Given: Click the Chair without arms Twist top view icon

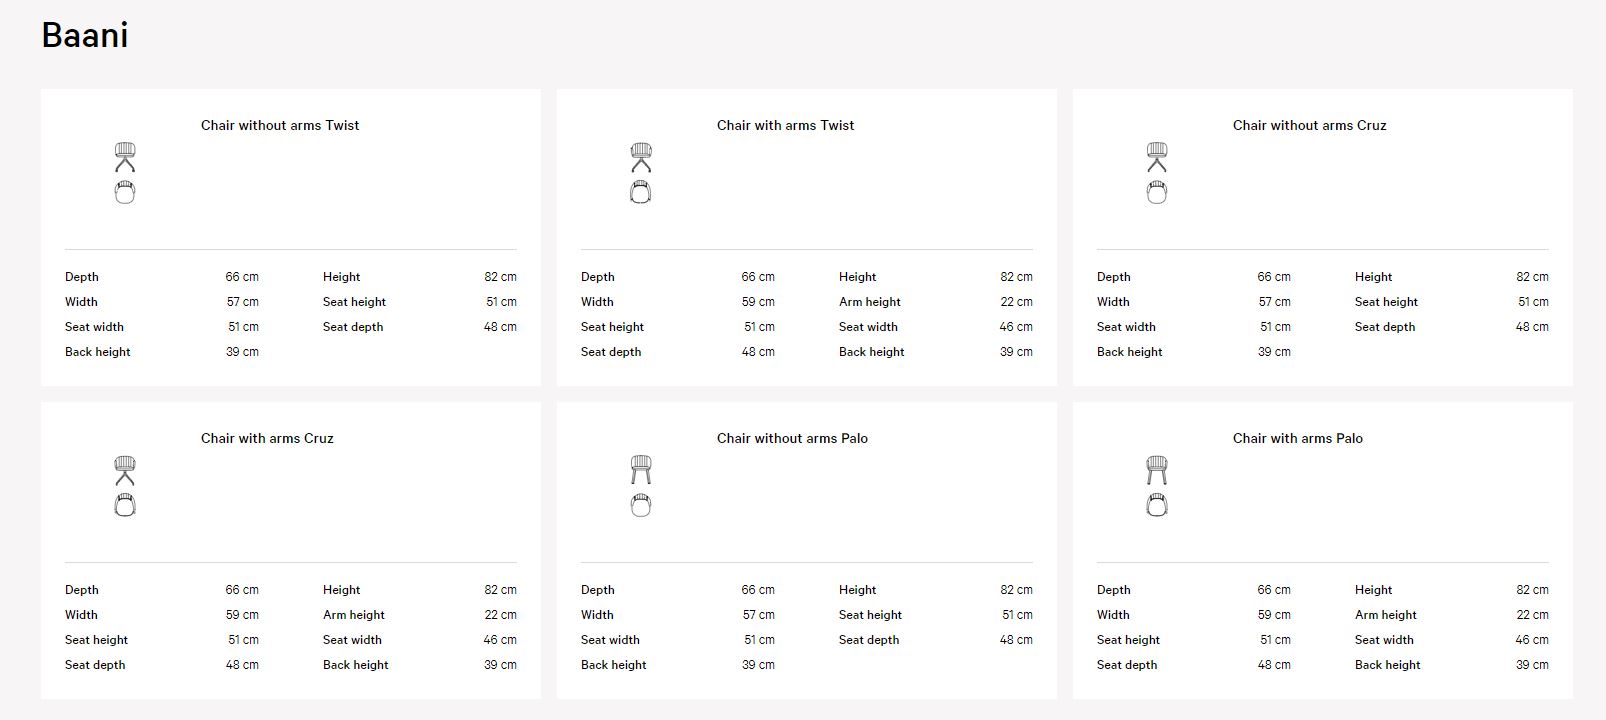Looking at the screenshot, I should 125,192.
